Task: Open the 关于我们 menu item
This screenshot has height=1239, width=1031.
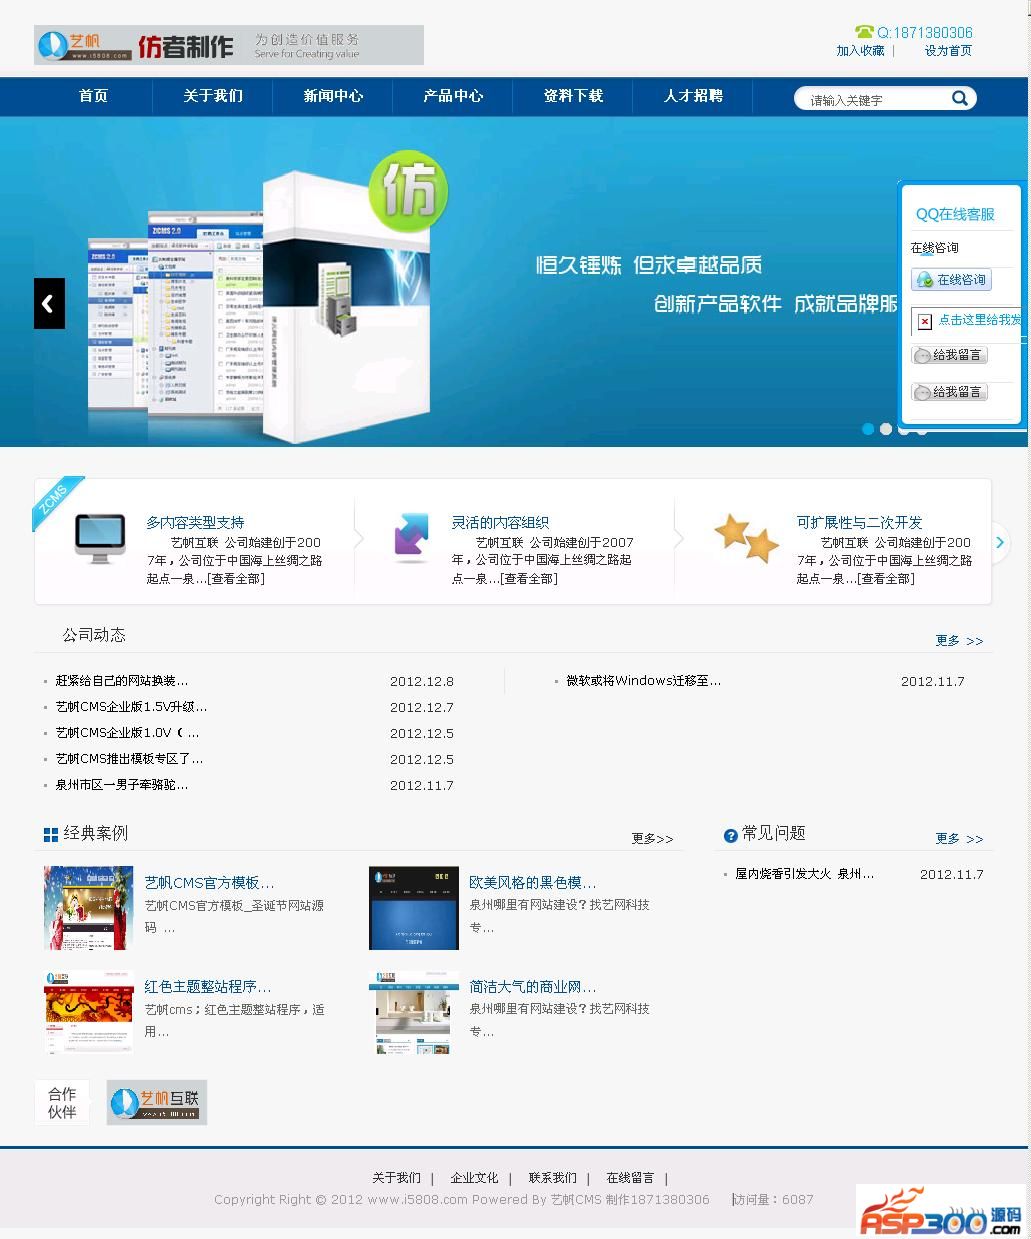Action: pyautogui.click(x=213, y=96)
